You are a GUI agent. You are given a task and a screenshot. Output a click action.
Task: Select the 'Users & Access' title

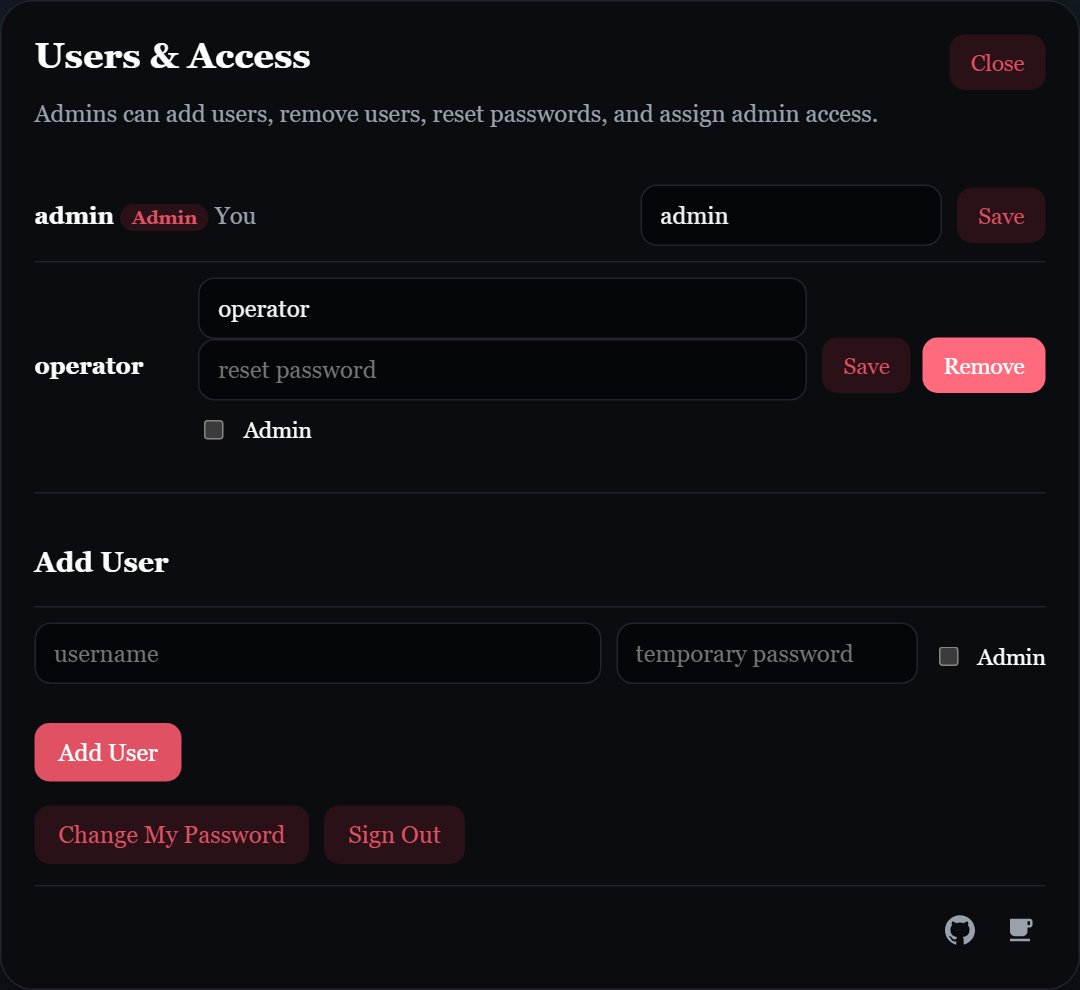tap(172, 56)
